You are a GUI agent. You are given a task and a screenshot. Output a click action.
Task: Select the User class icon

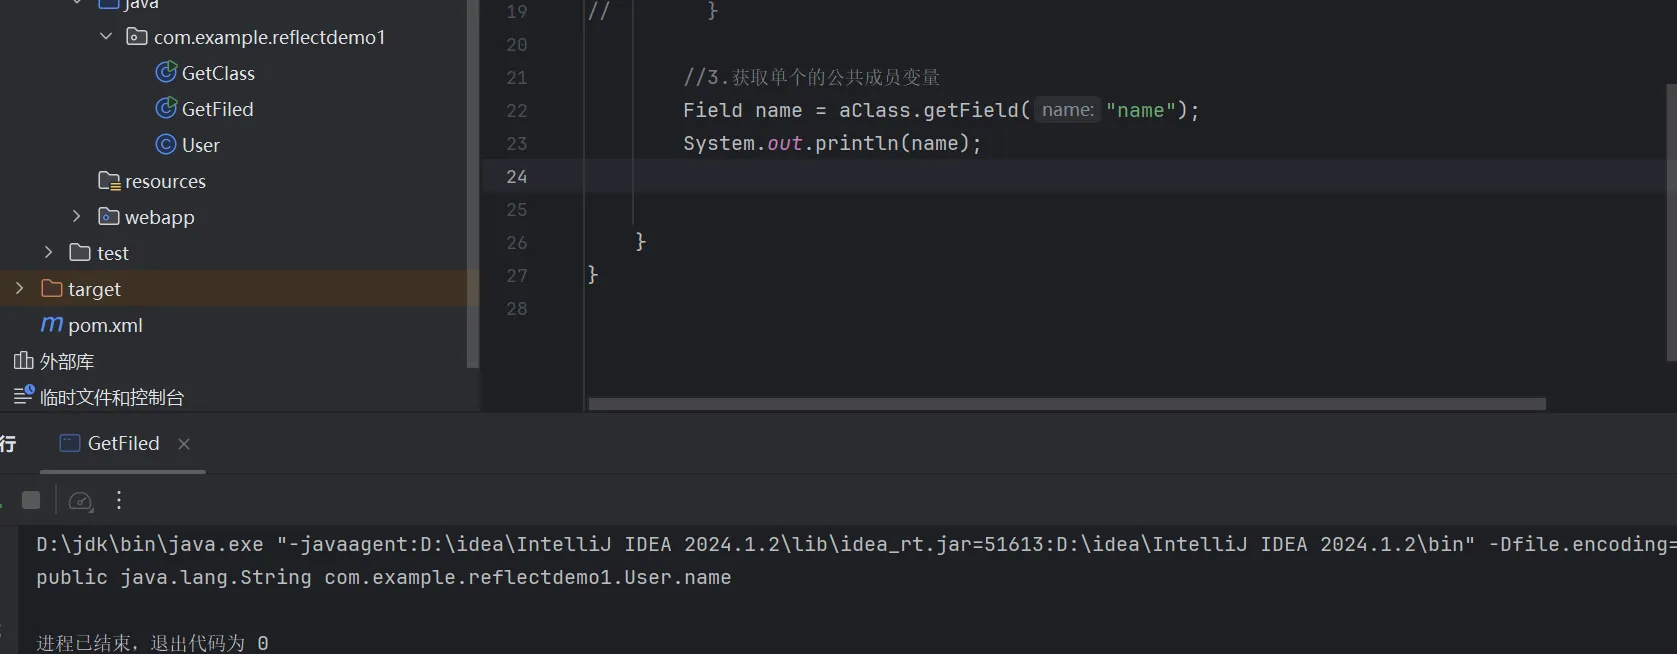click(166, 145)
